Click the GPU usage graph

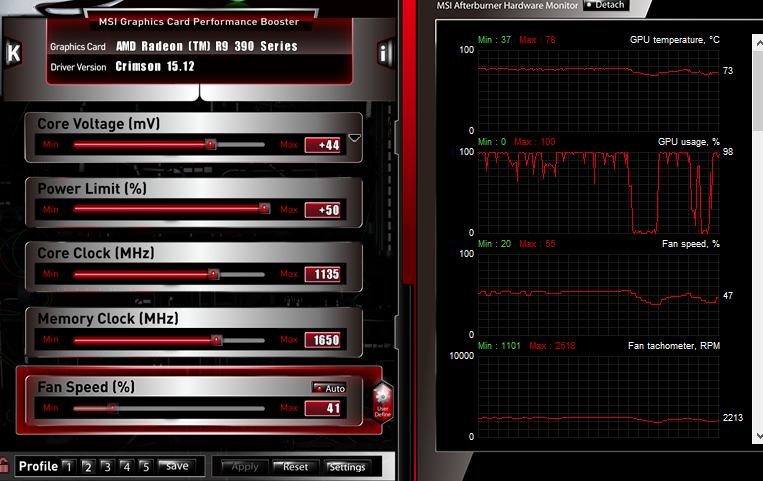coord(599,192)
